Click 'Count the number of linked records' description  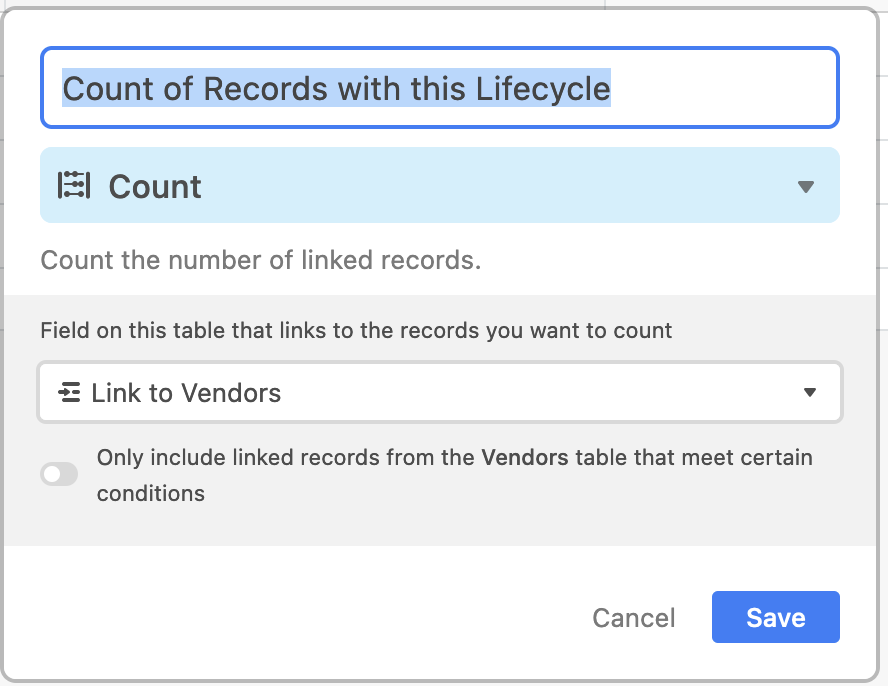tap(261, 260)
